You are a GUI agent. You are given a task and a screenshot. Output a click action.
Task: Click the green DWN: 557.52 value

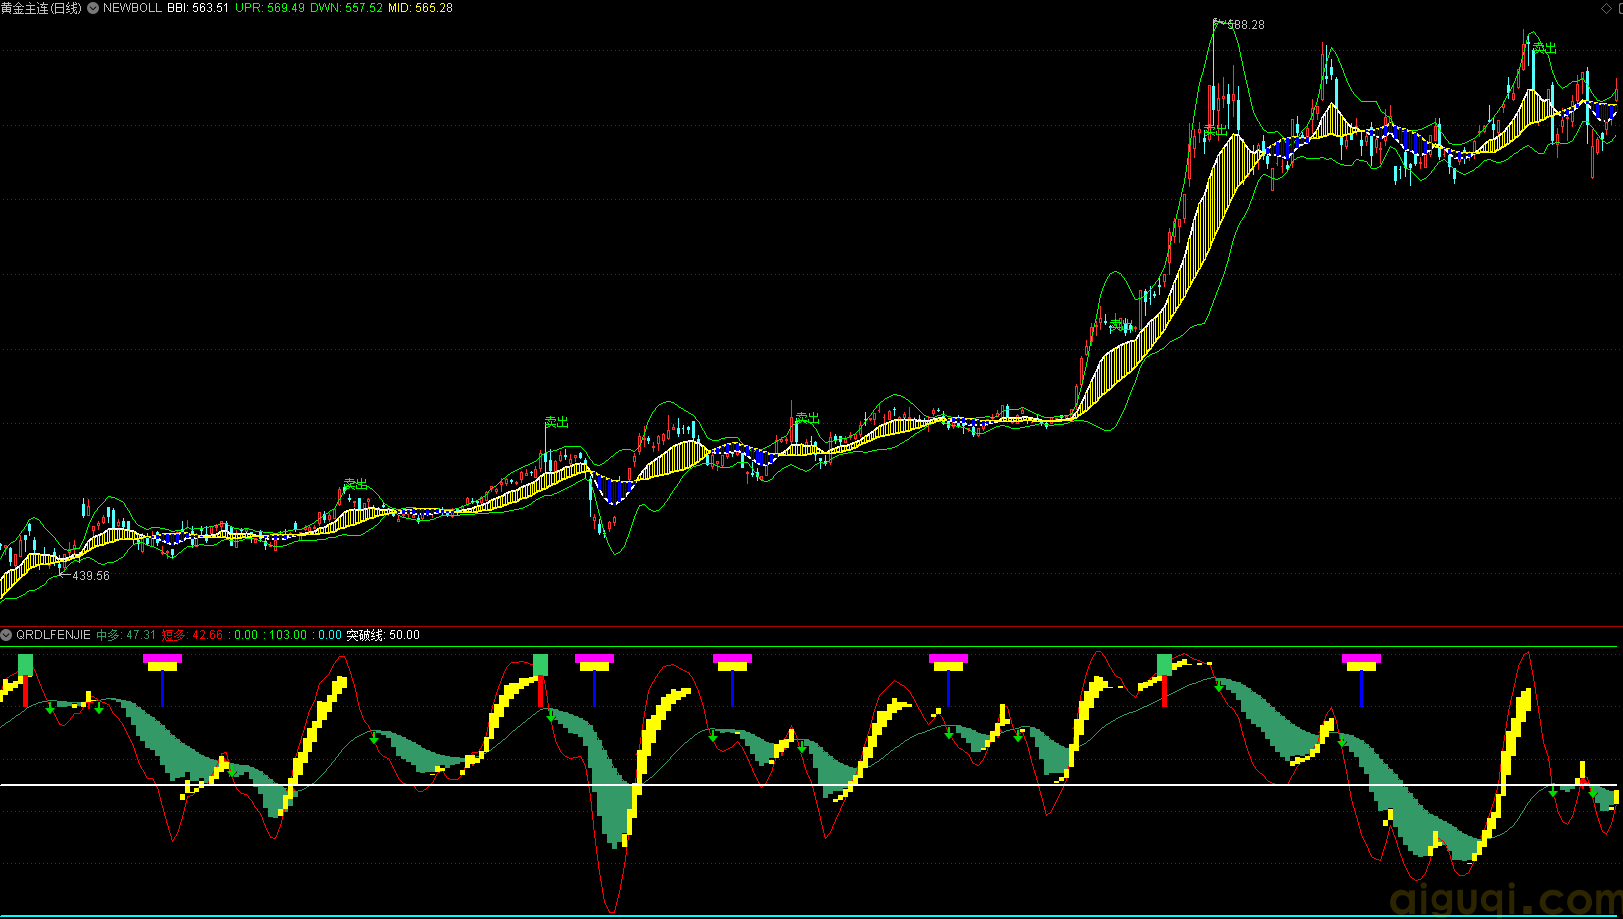[347, 8]
